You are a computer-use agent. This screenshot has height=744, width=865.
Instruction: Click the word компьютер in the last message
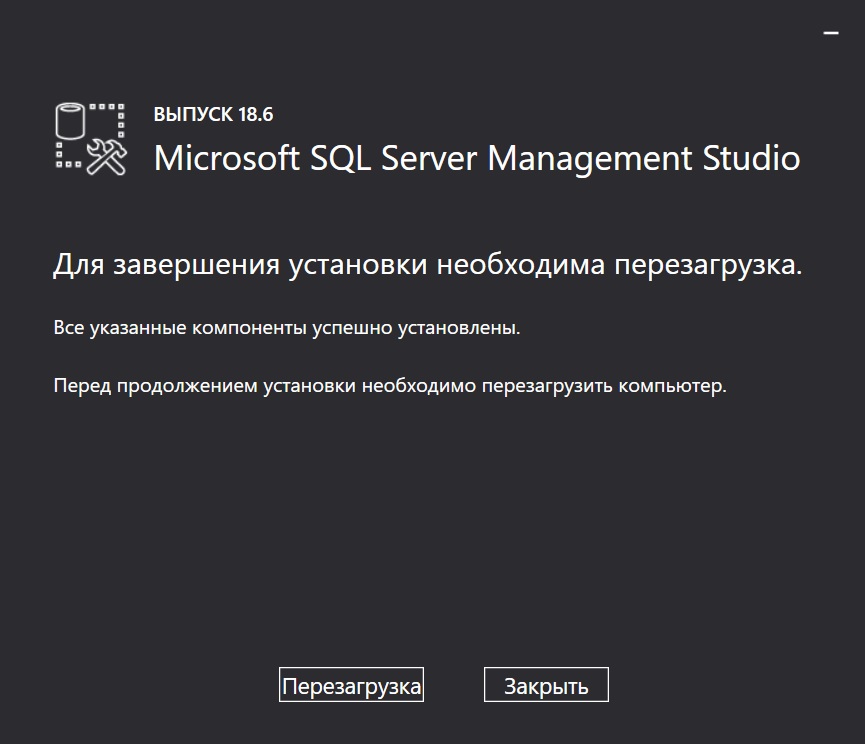coord(673,386)
